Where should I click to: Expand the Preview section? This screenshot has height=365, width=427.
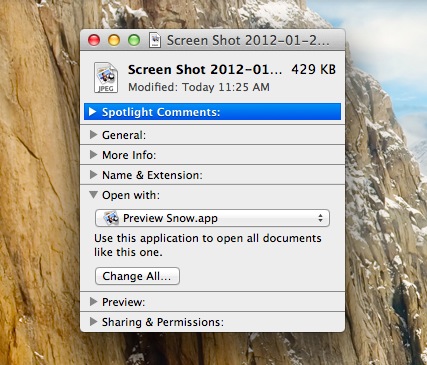point(94,302)
